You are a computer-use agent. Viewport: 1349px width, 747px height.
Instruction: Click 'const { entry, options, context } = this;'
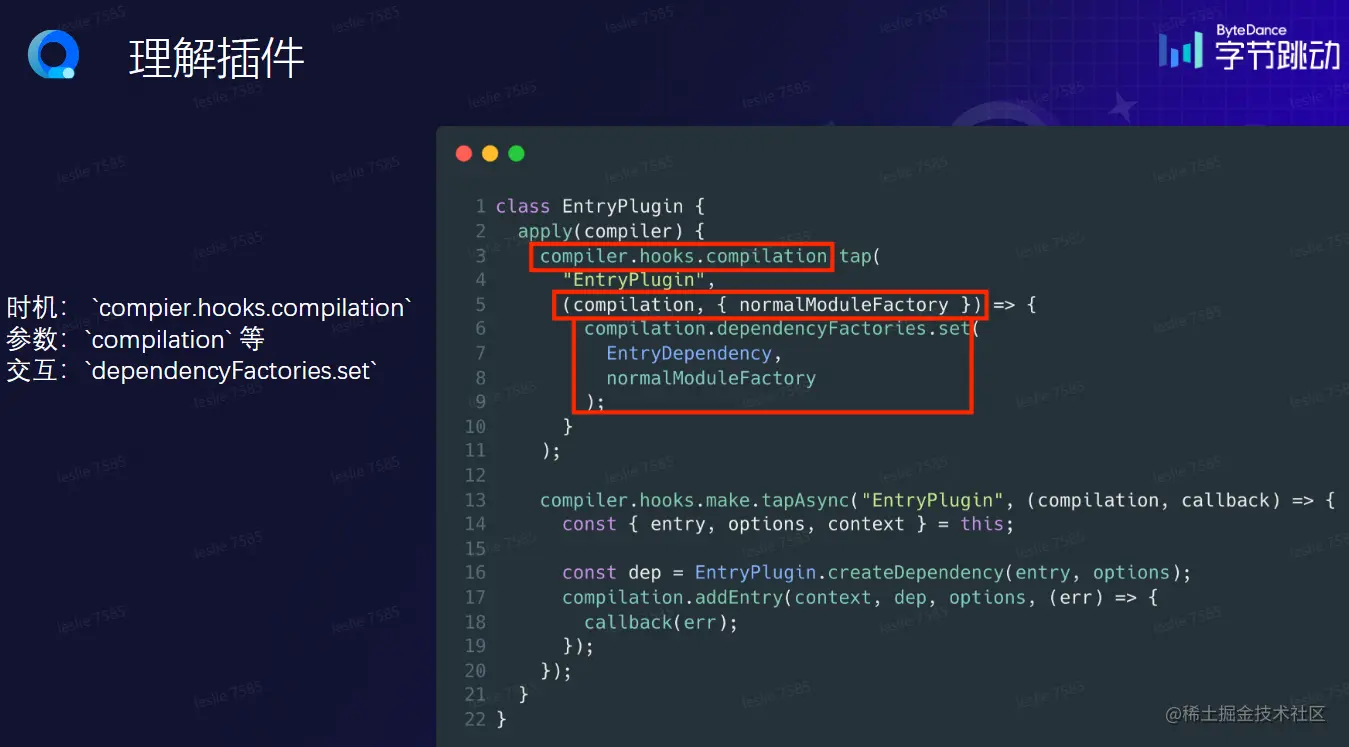[x=788, y=524]
